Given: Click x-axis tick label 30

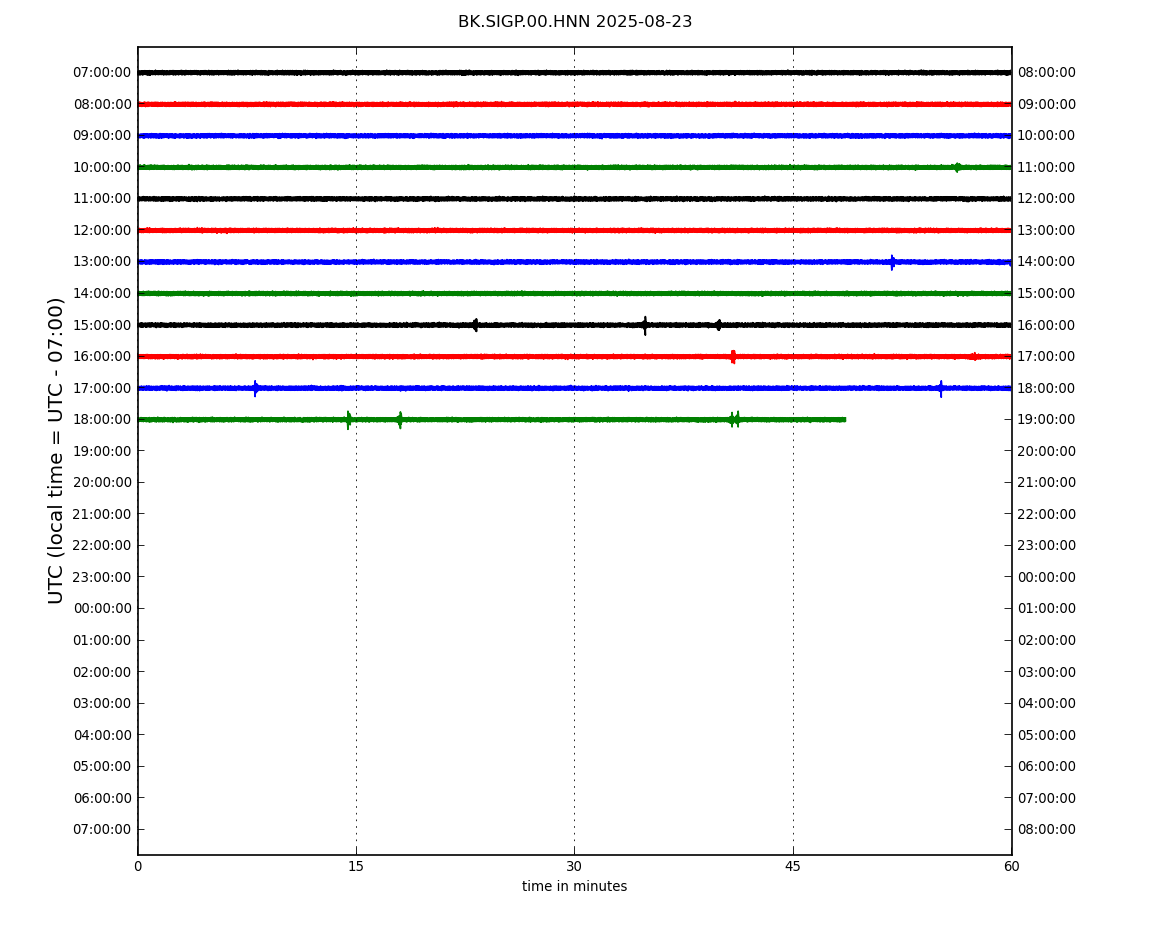Looking at the screenshot, I should (x=574, y=866).
